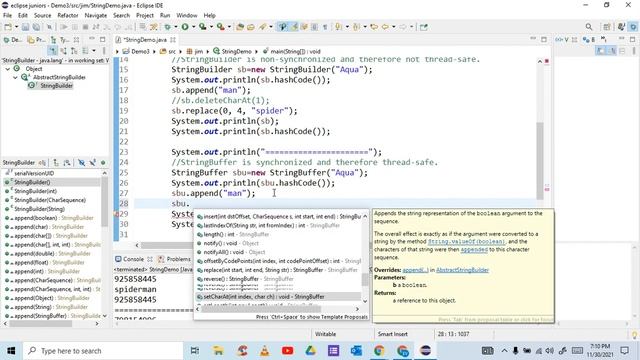640x360 pixels.
Task: Expand the Demo3 breadcrumb arrow
Action: pos(154,52)
